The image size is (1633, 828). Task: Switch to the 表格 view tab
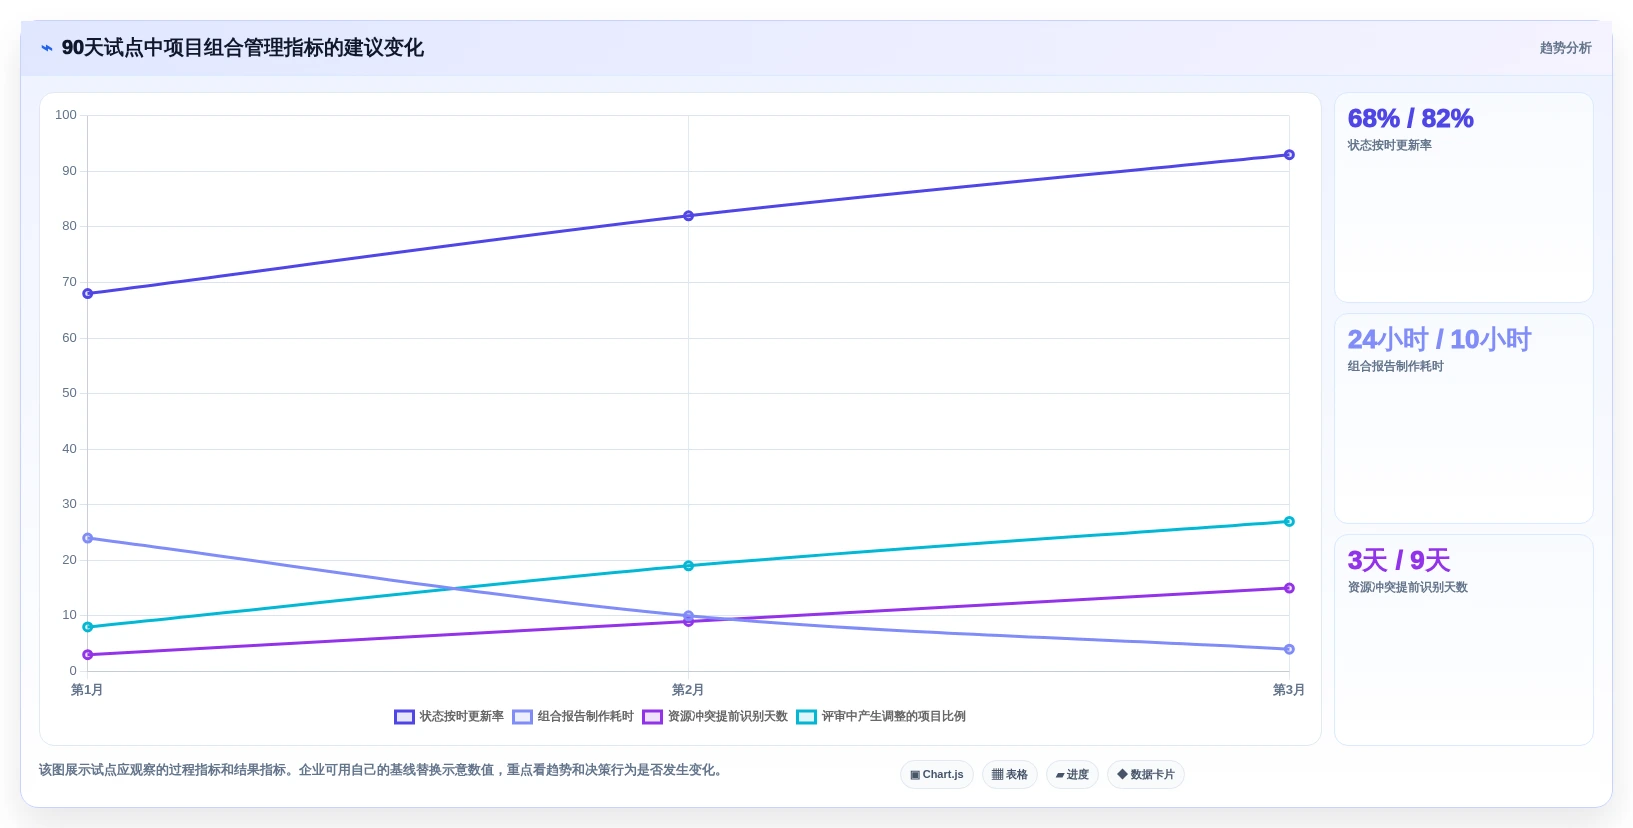click(1010, 775)
